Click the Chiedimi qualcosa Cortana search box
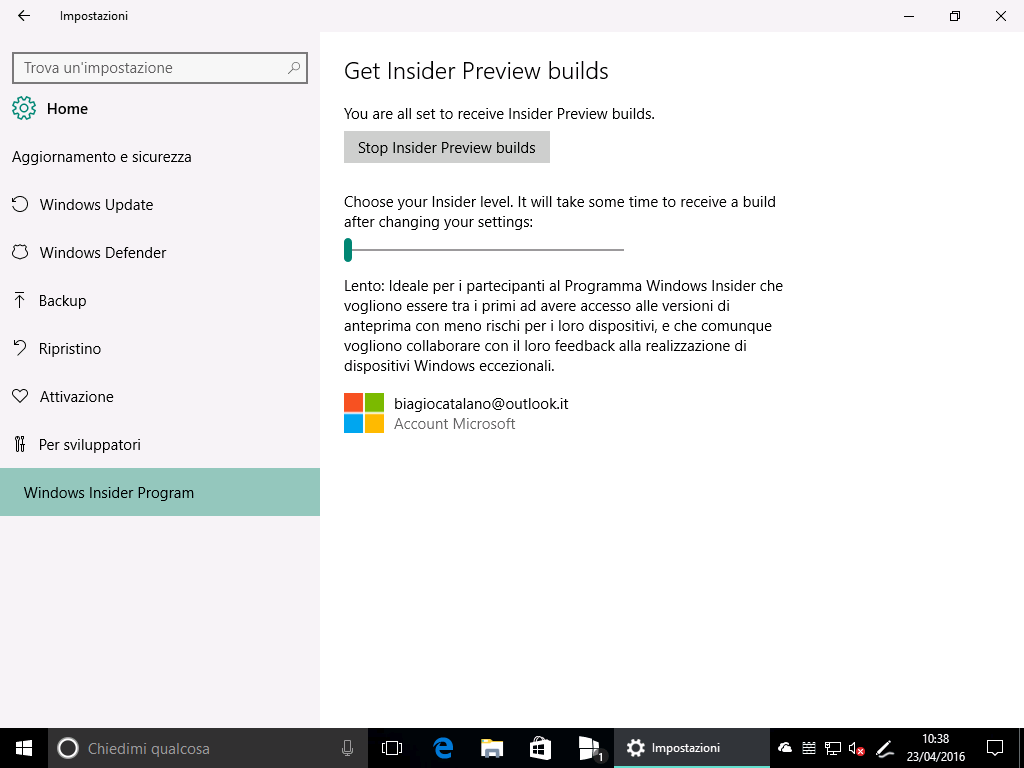This screenshot has width=1024, height=768. click(208, 748)
